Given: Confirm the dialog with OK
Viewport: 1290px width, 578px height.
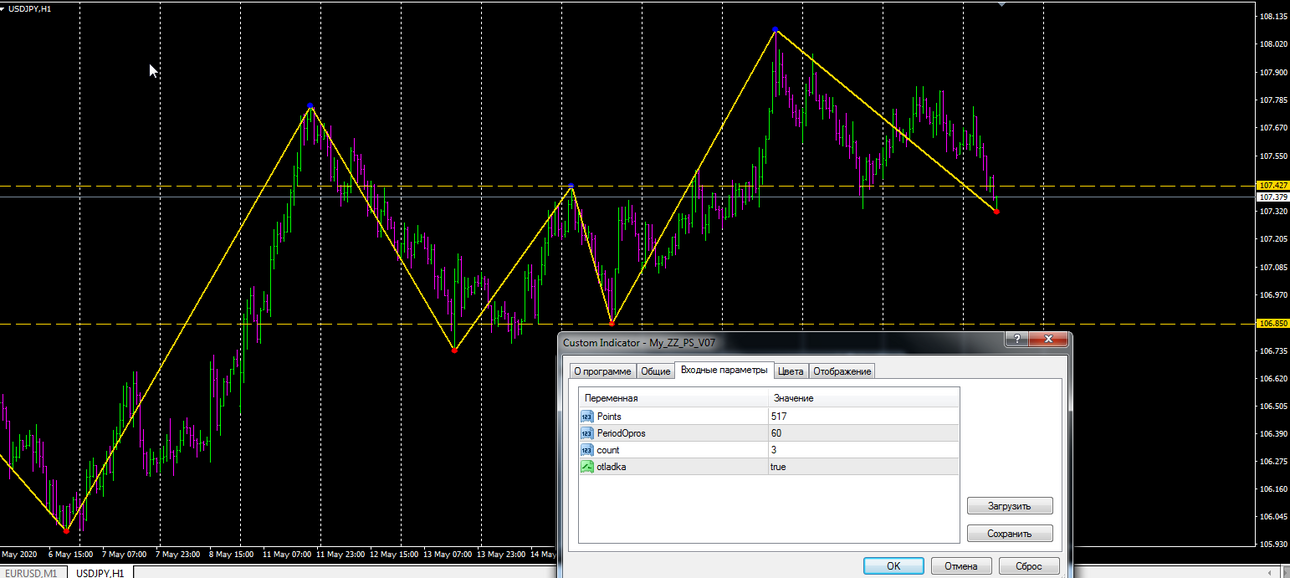Looking at the screenshot, I should [893, 566].
